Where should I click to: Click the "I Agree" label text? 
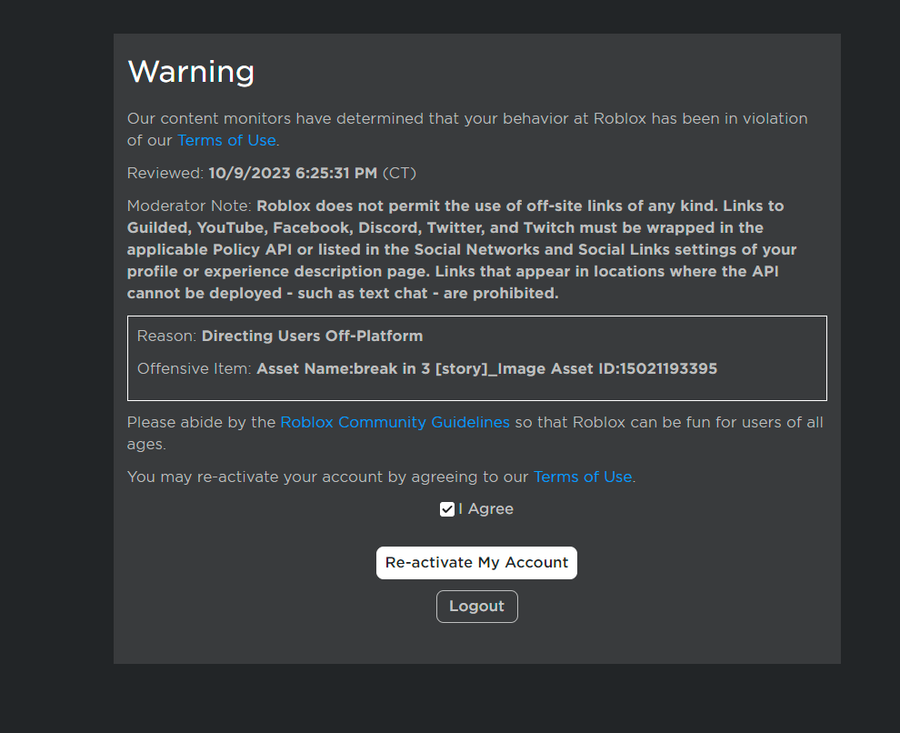(x=486, y=509)
